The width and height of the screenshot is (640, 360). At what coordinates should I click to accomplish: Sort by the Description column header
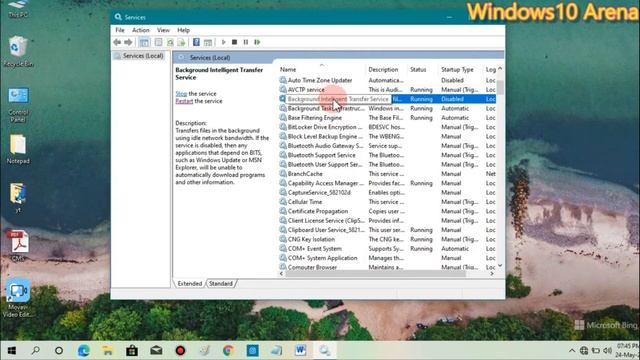pyautogui.click(x=383, y=69)
